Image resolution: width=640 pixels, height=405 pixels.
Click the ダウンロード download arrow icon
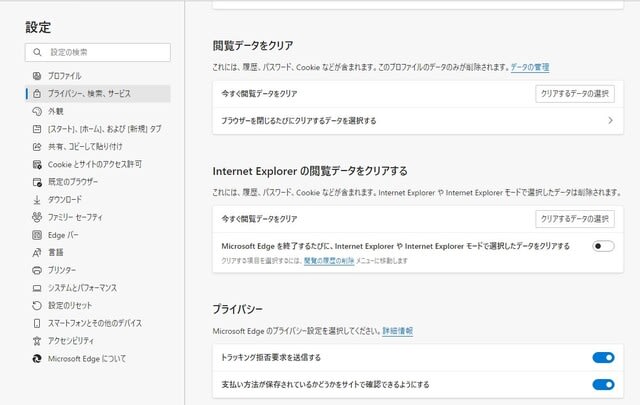tap(37, 200)
